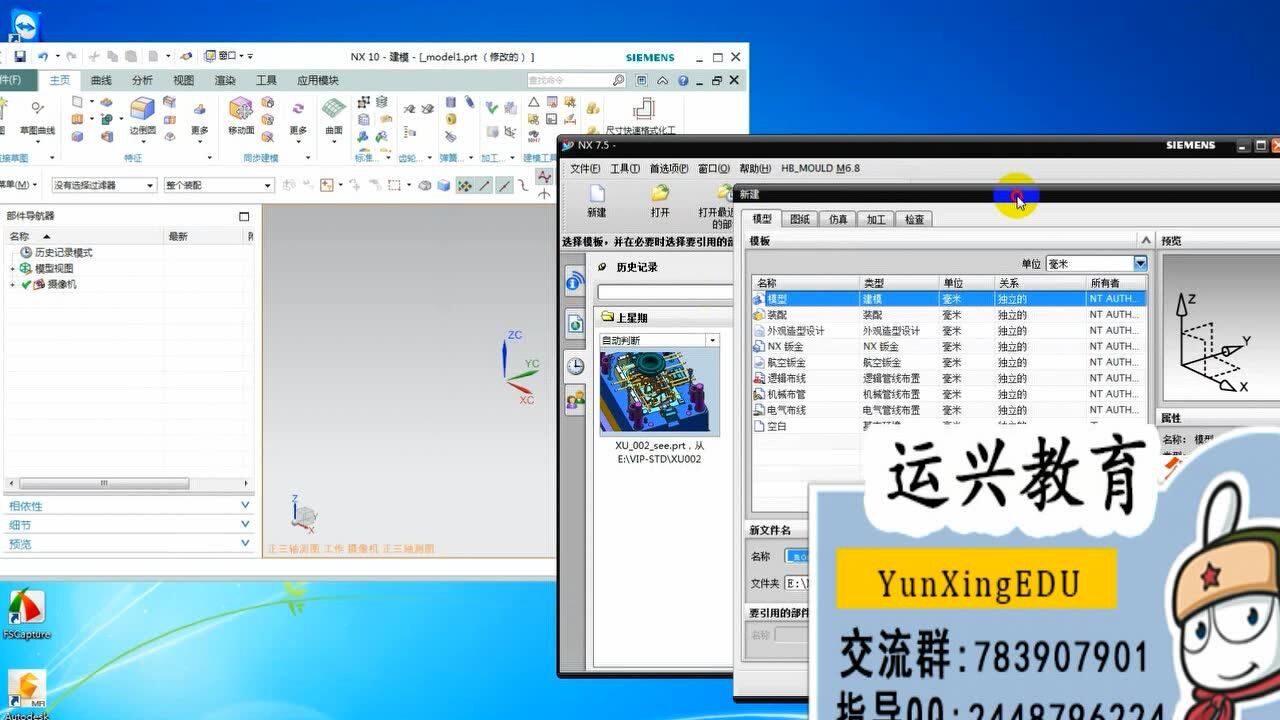Open the 单位 毫米 units dropdown
The width and height of the screenshot is (1280, 720).
click(x=1096, y=263)
